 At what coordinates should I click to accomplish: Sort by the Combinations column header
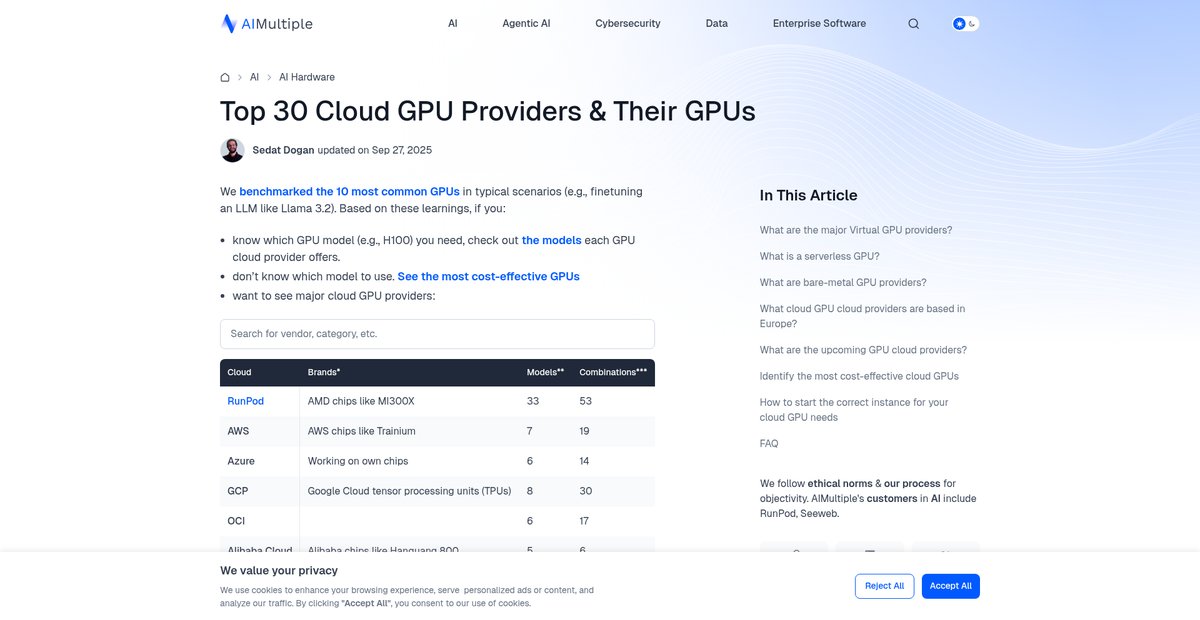(613, 372)
